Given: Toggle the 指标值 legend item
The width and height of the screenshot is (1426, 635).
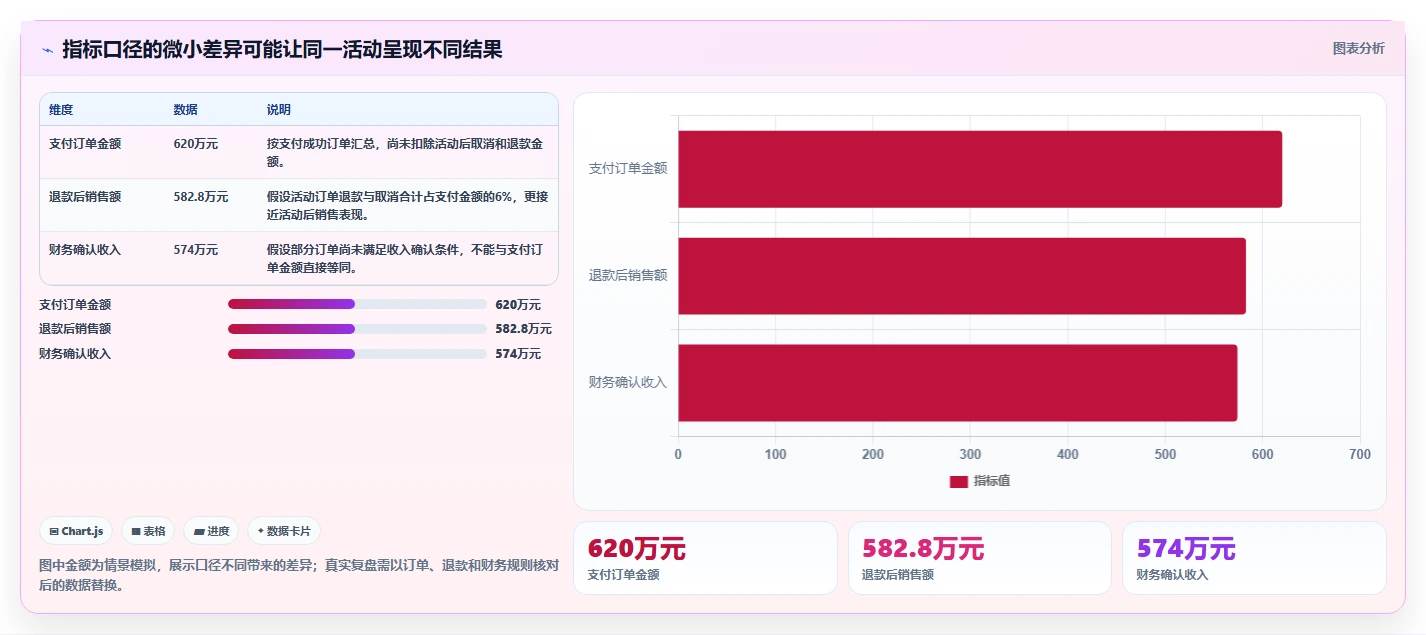Looking at the screenshot, I should tap(980, 481).
